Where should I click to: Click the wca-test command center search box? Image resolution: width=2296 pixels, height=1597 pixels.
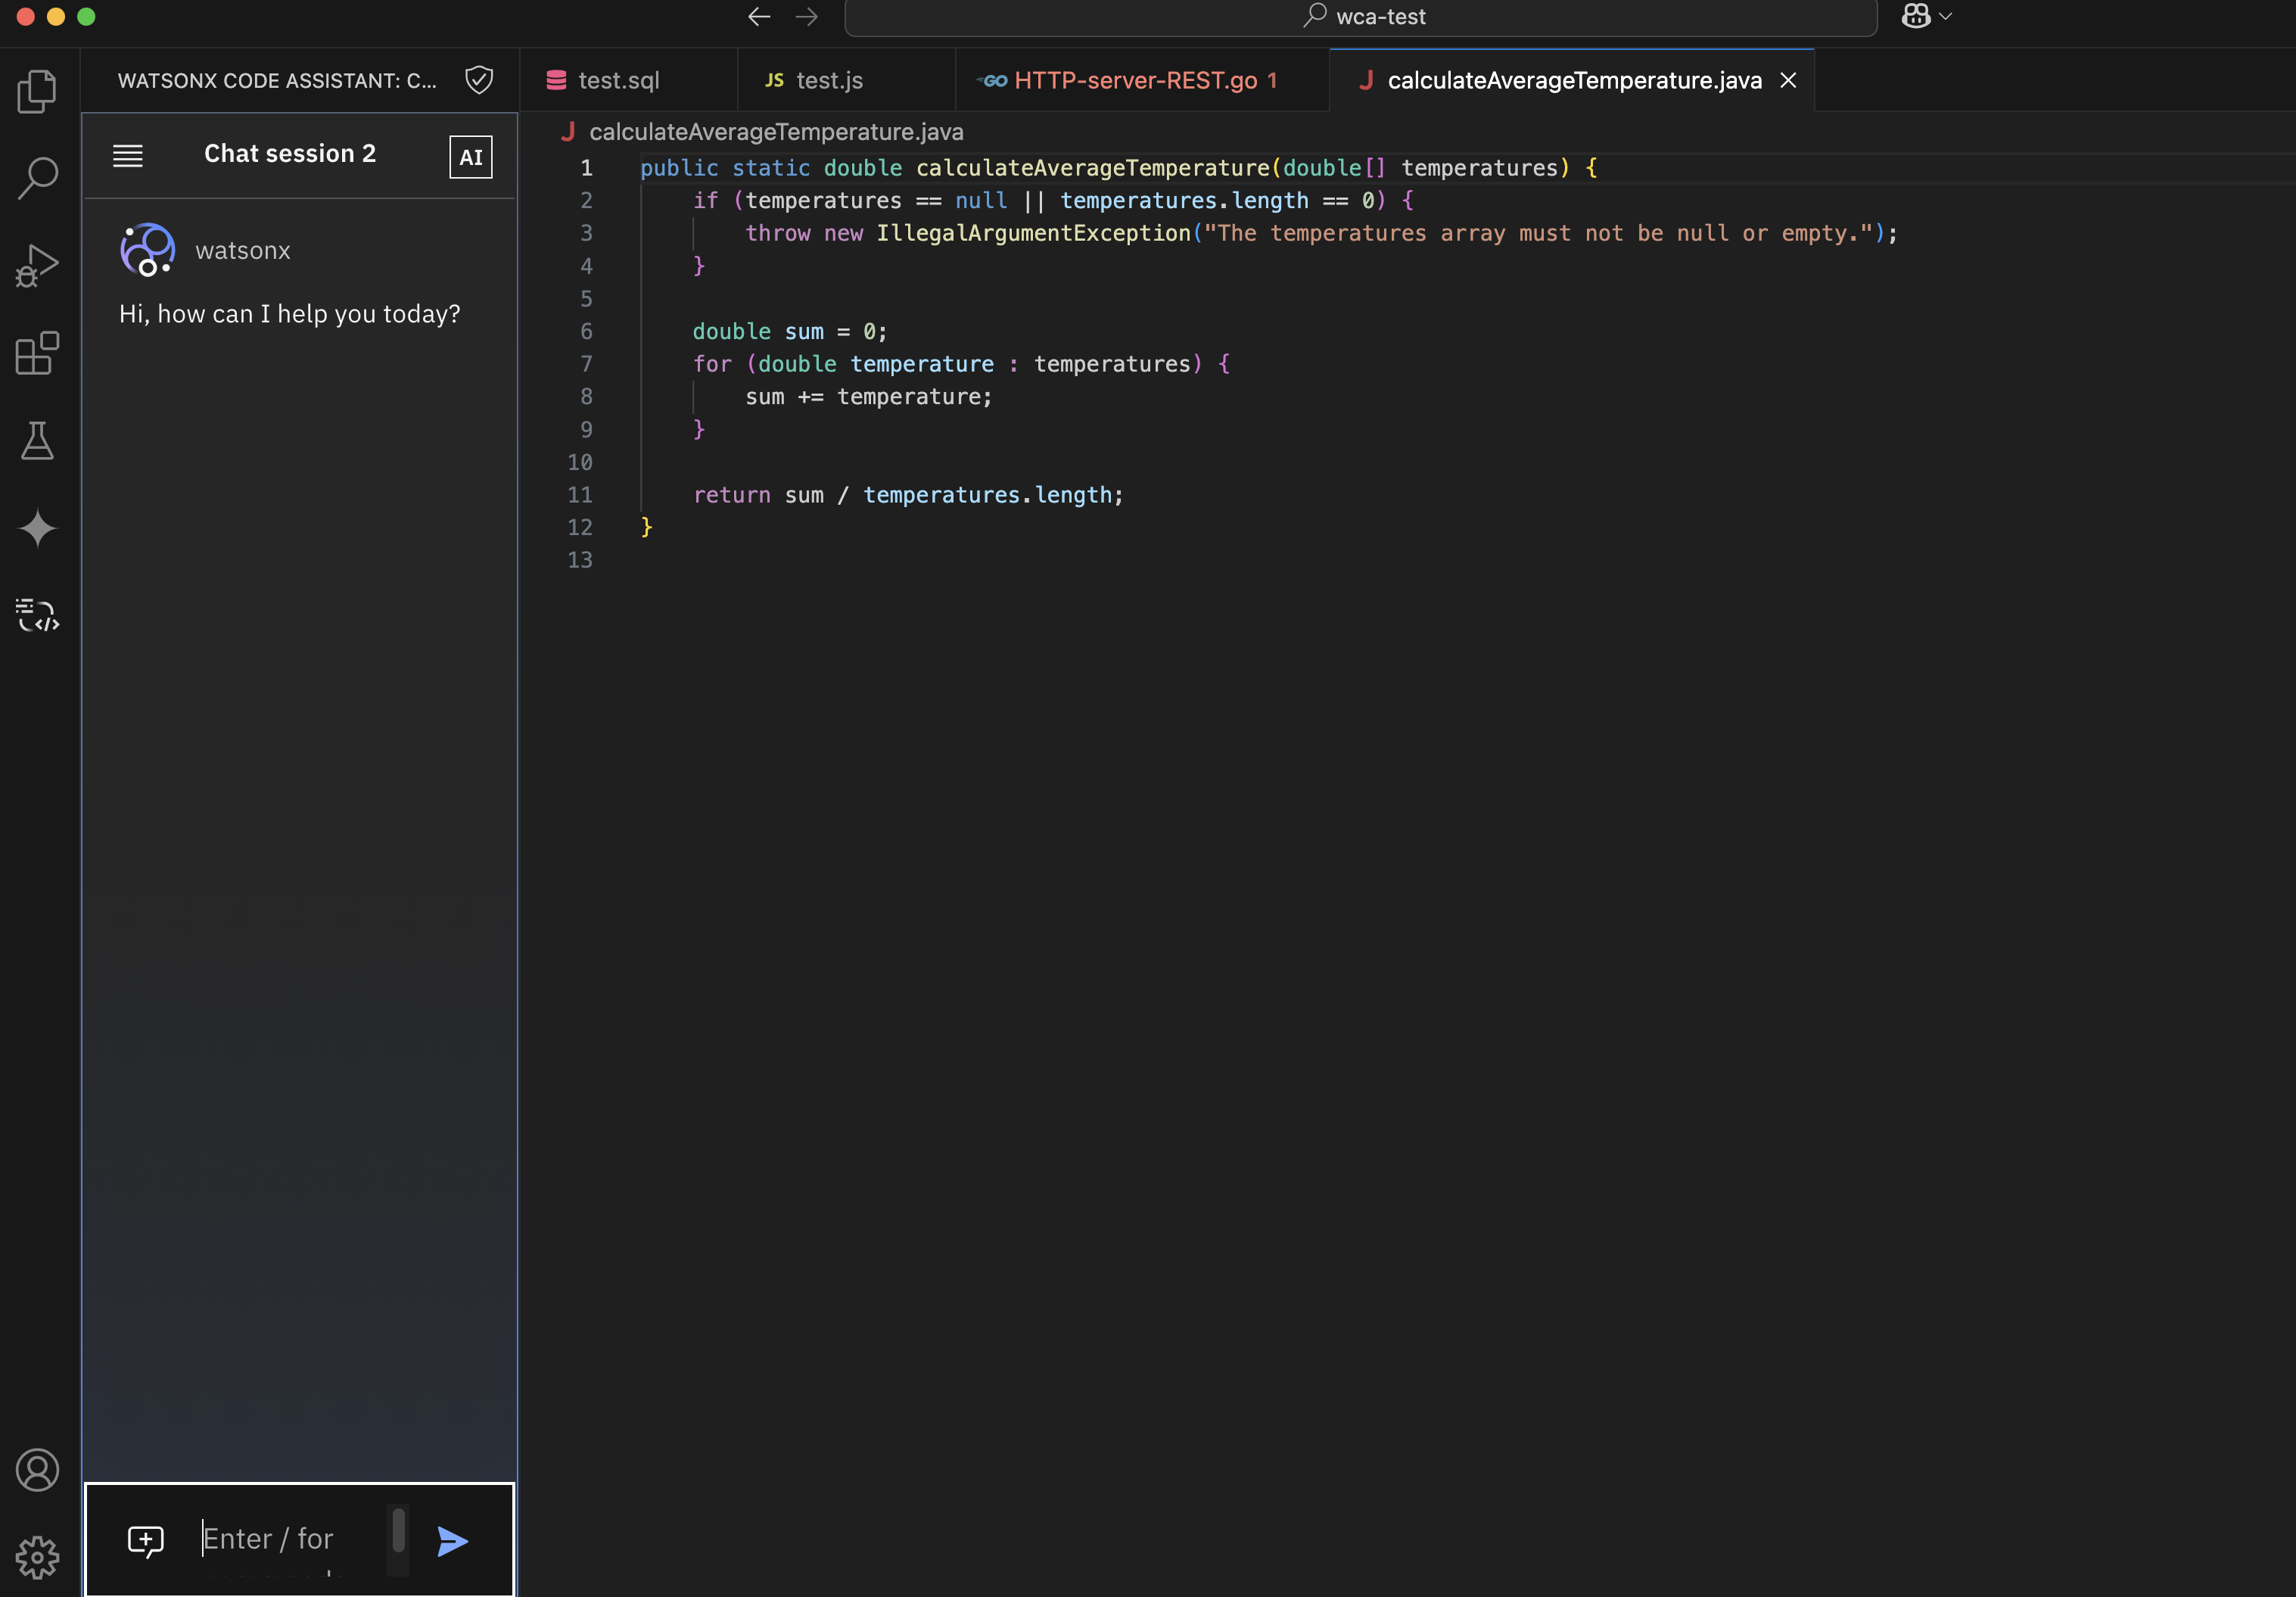(x=1361, y=17)
